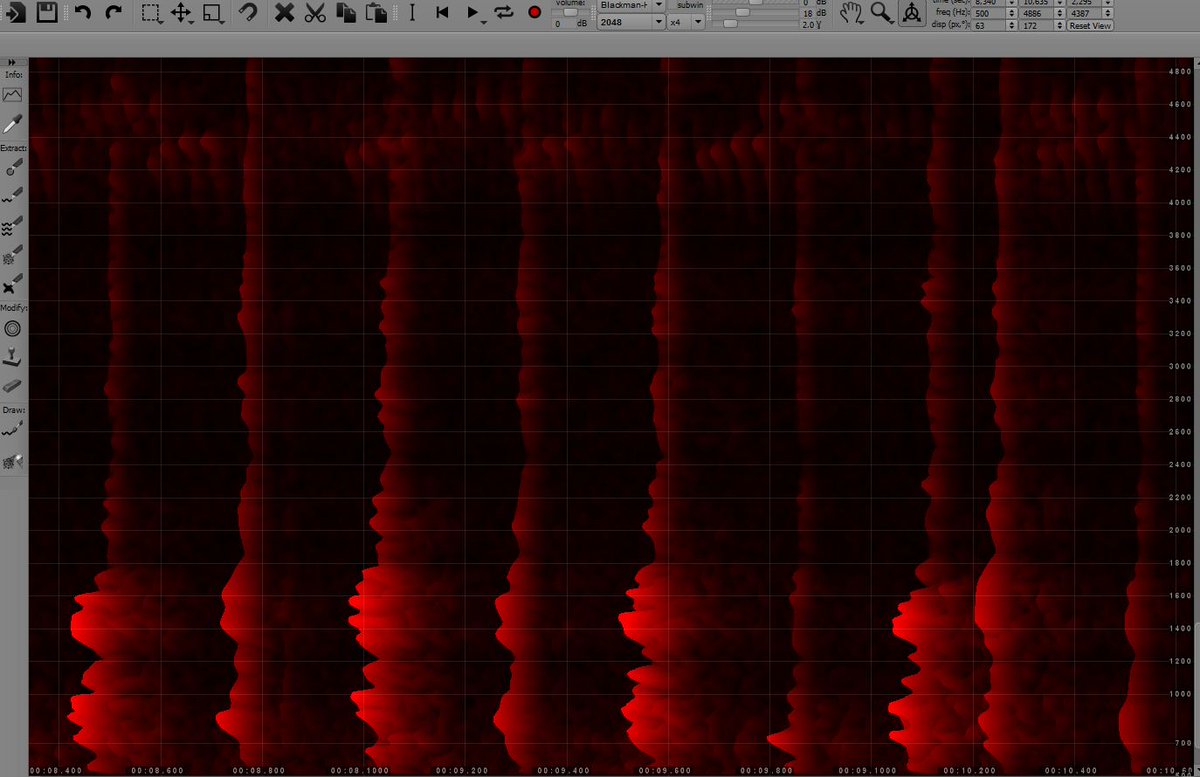1200x777 pixels.
Task: Select the single-wave Extract tool
Action: click(13, 195)
